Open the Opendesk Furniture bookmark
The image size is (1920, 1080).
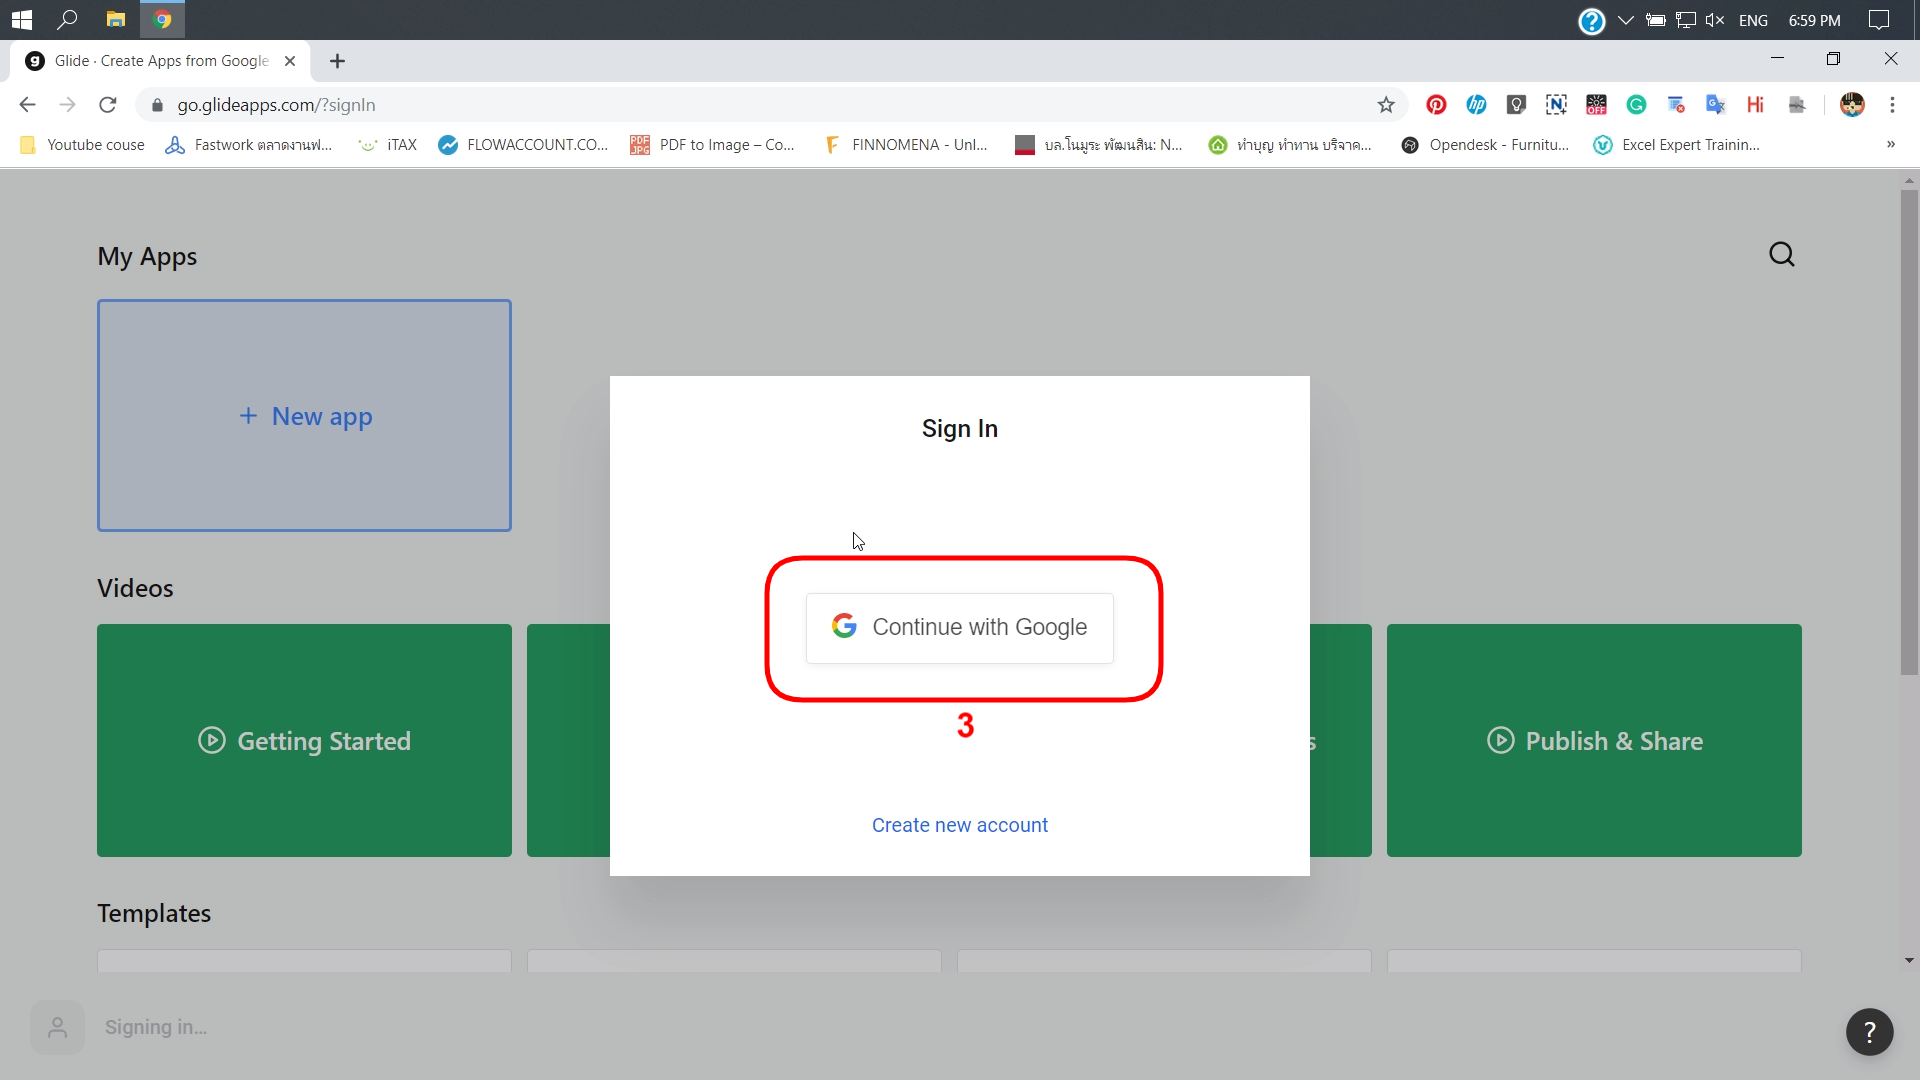[x=1485, y=145]
